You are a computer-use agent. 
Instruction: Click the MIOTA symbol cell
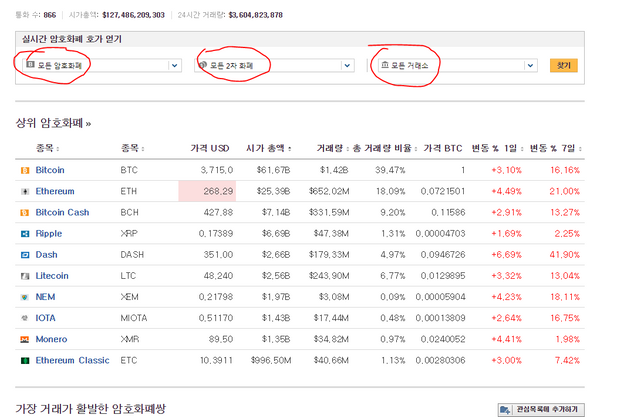(x=133, y=318)
